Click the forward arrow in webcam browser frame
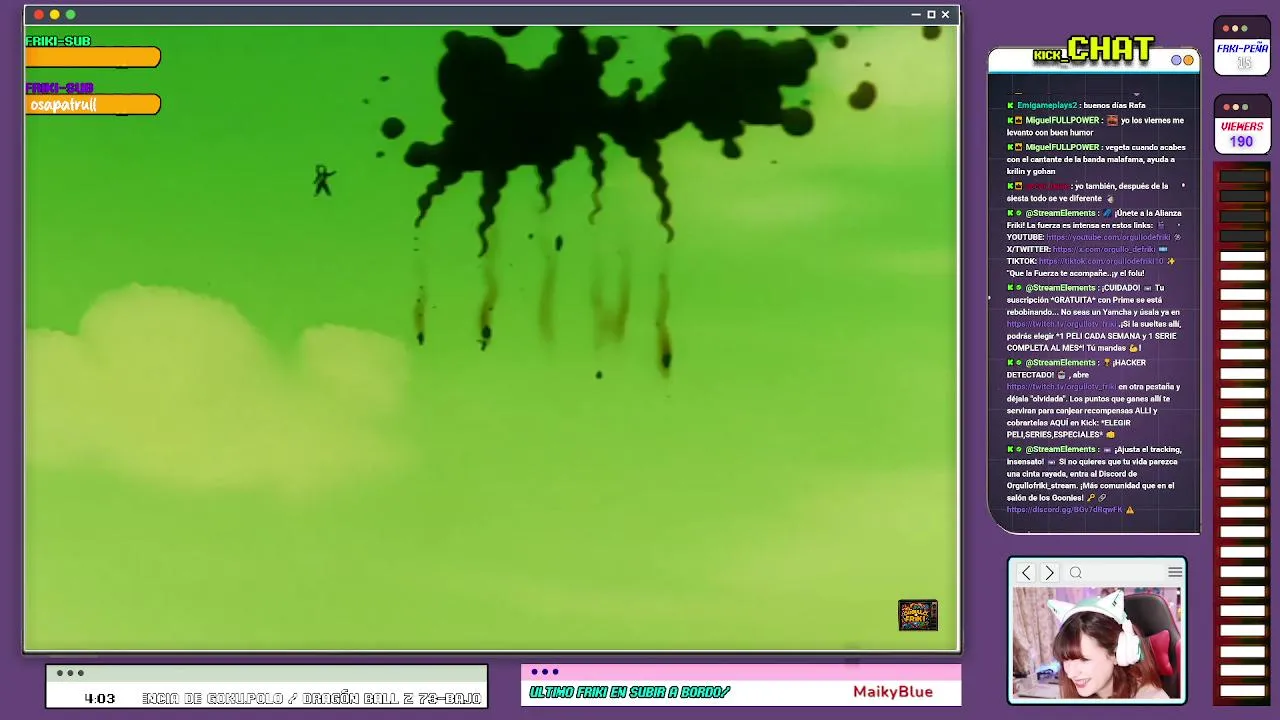This screenshot has width=1280, height=720. click(1049, 573)
